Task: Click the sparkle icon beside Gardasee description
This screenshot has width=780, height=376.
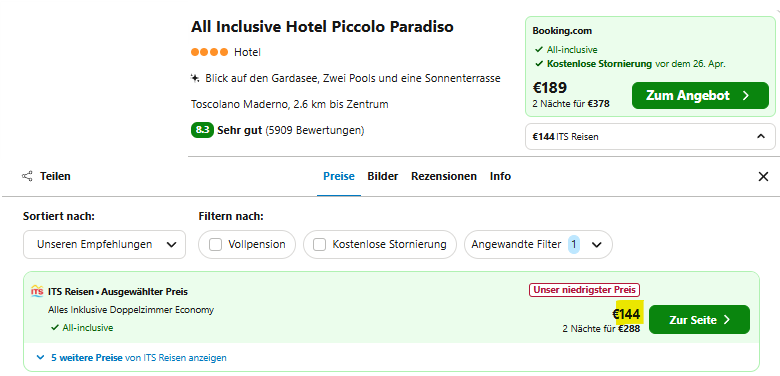Action: (x=195, y=78)
